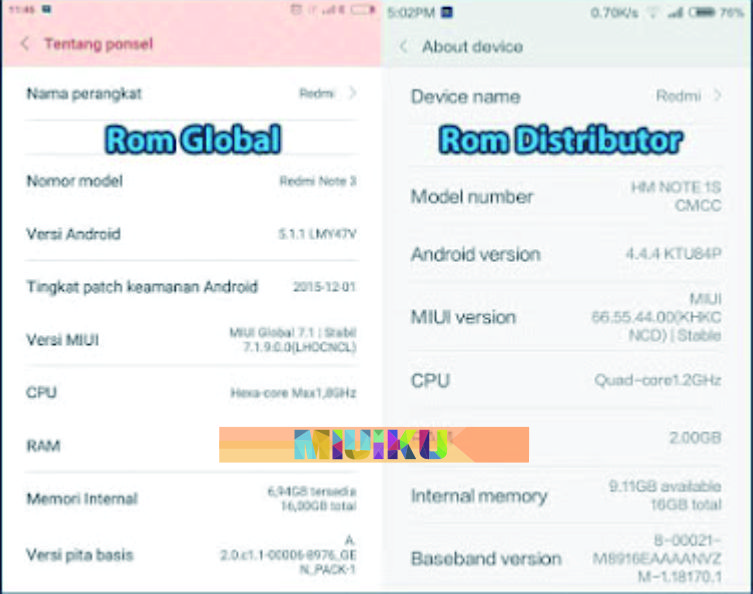The image size is (753, 594).
Task: Open Nama perangkat chevron arrow
Action: coord(352,92)
